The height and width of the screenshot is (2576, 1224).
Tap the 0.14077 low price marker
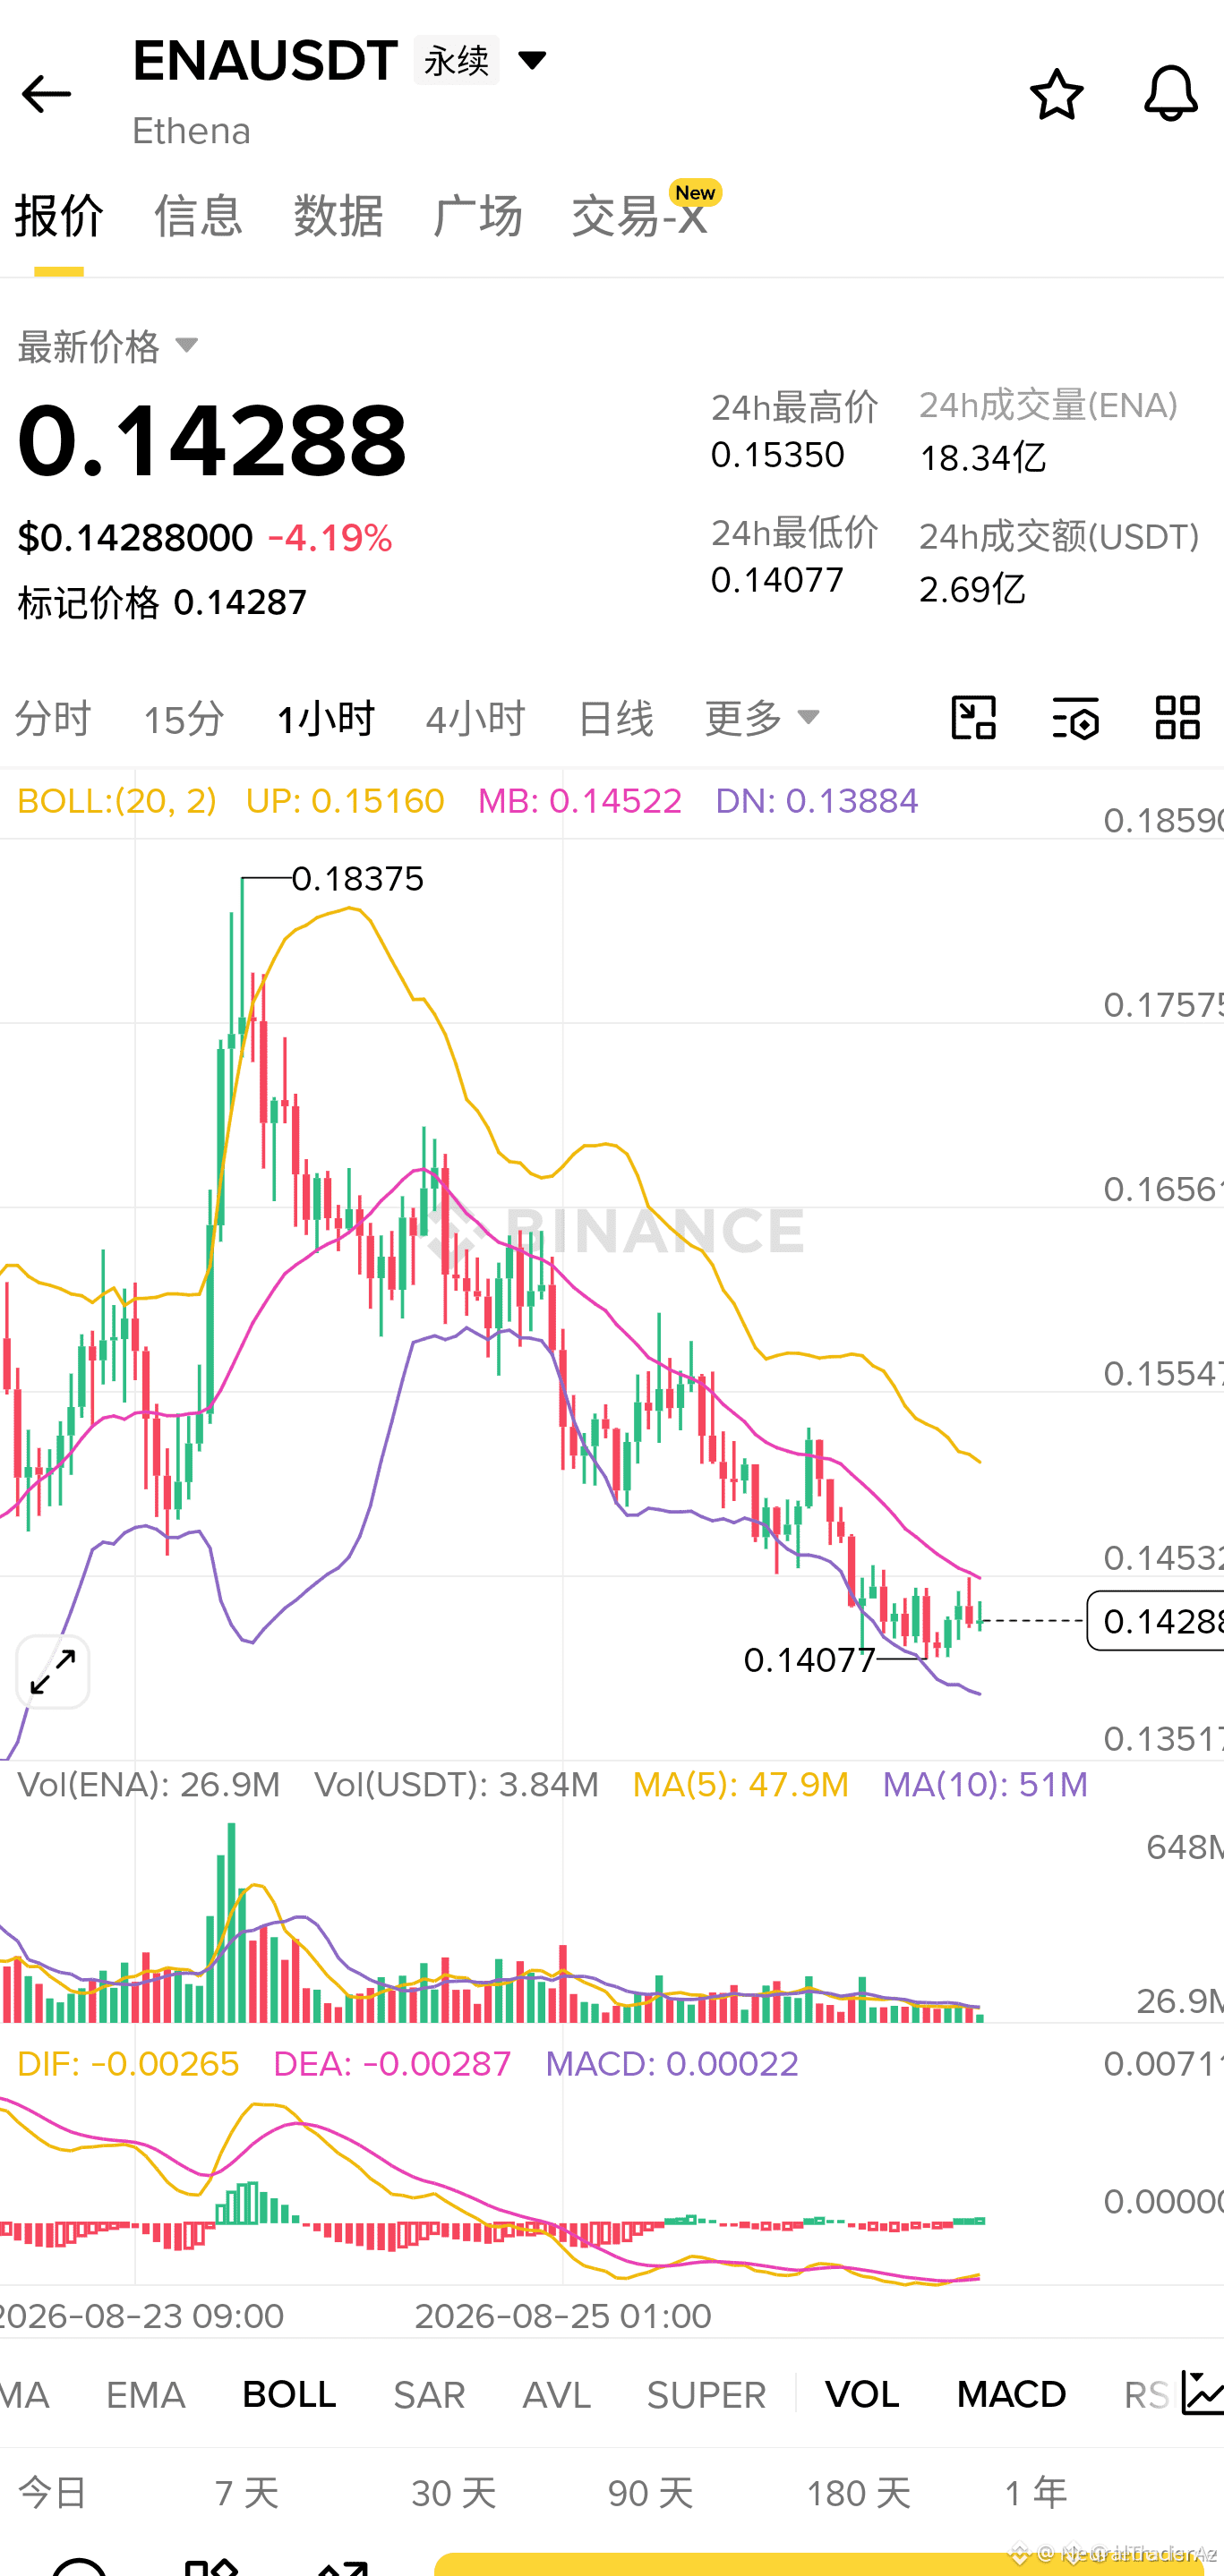coord(810,1660)
